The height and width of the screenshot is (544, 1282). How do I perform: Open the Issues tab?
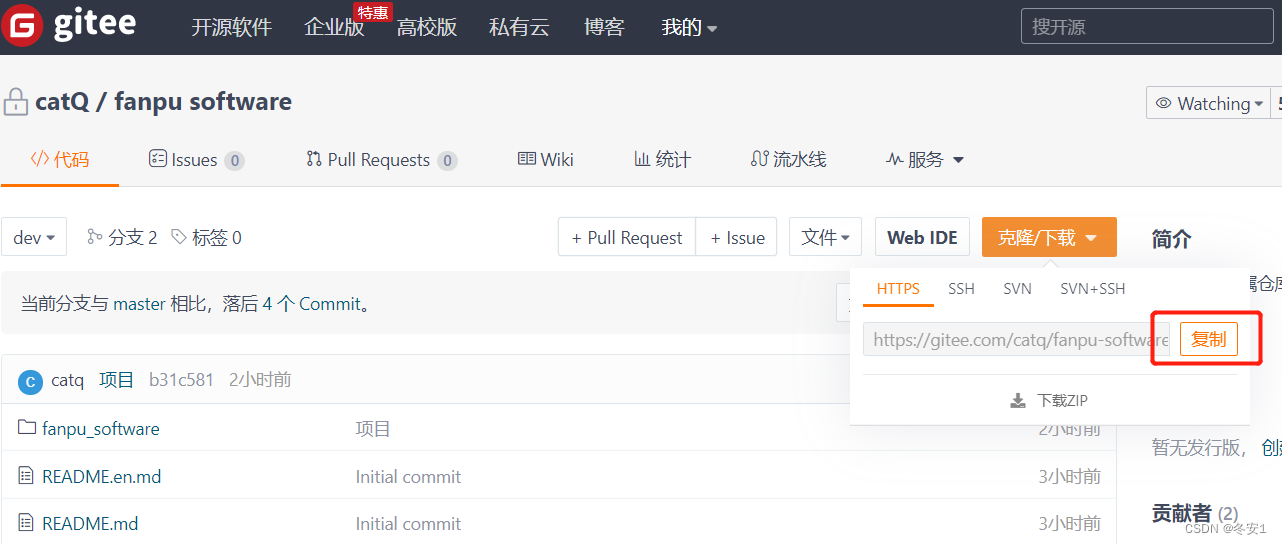196,160
